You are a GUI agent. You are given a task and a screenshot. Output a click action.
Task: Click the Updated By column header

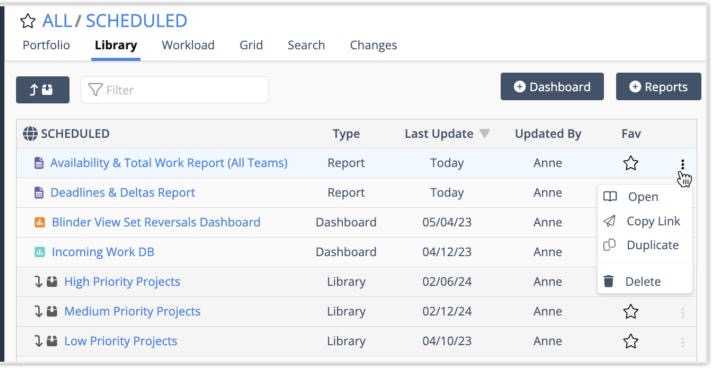click(548, 134)
